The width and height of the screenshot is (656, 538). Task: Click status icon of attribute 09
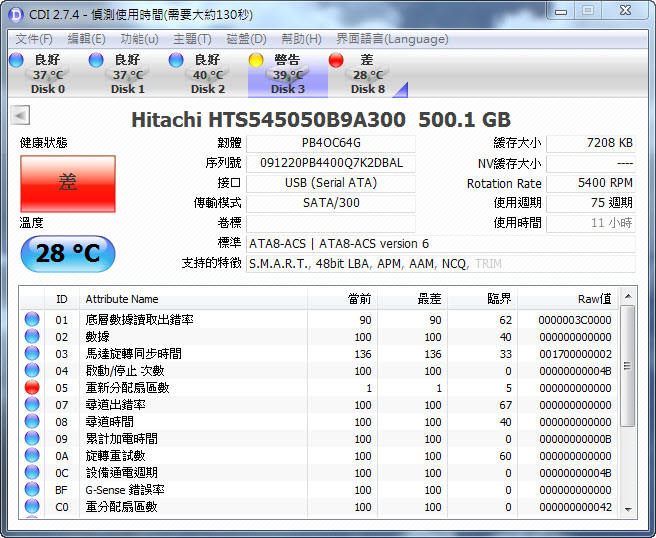[x=32, y=439]
